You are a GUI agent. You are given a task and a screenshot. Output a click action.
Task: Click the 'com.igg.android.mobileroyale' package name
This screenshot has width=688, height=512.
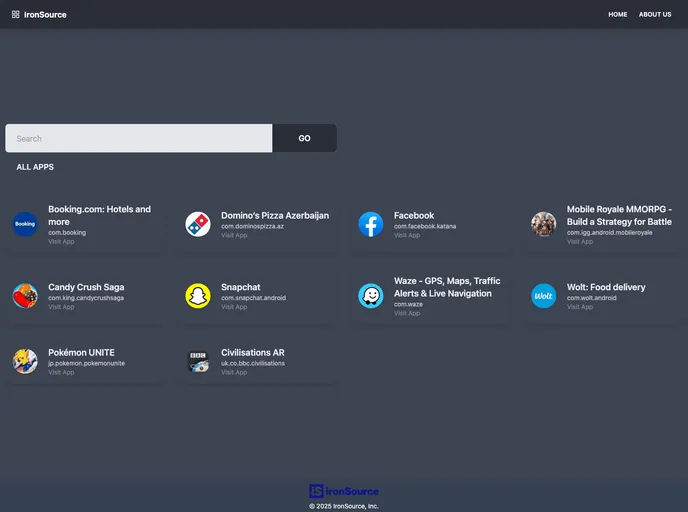click(609, 233)
